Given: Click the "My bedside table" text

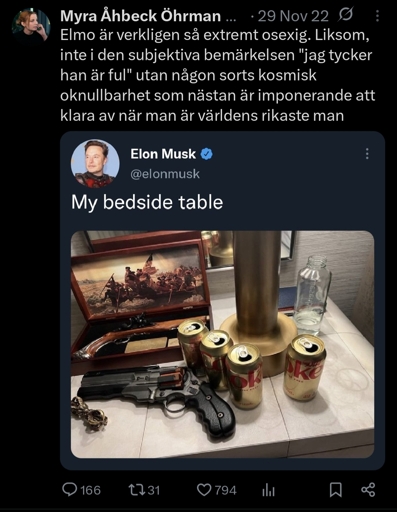Looking at the screenshot, I should pyautogui.click(x=147, y=202).
